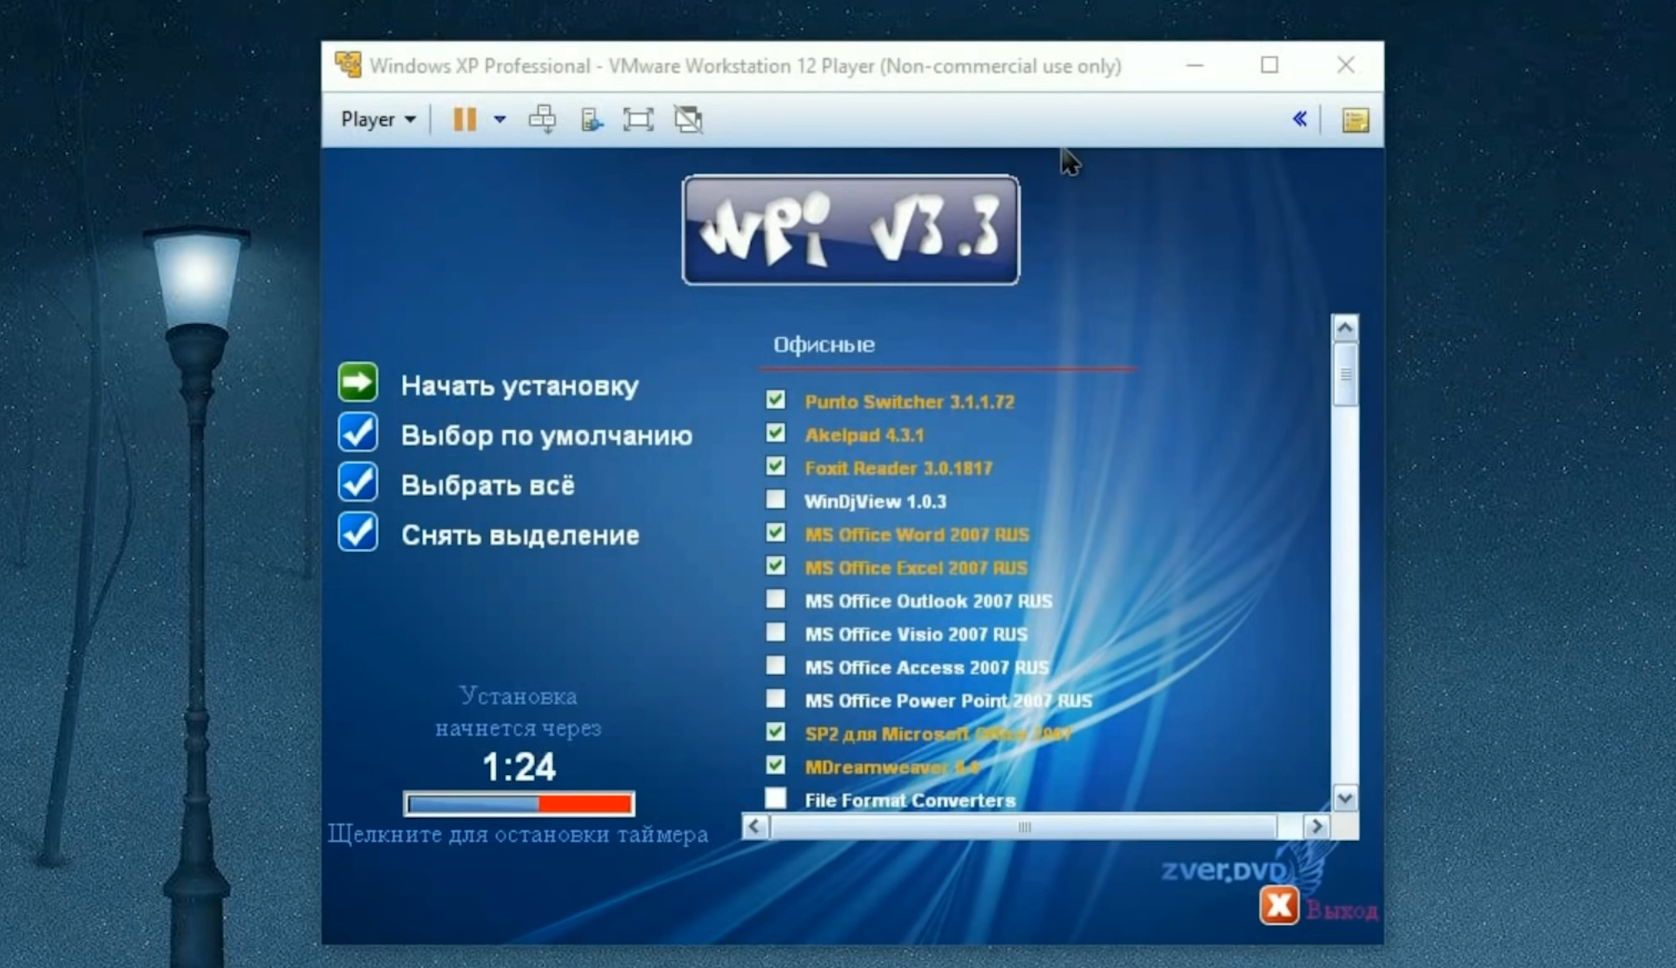Click the Выбрать всё label
Image resolution: width=1676 pixels, height=968 pixels.
coord(488,485)
